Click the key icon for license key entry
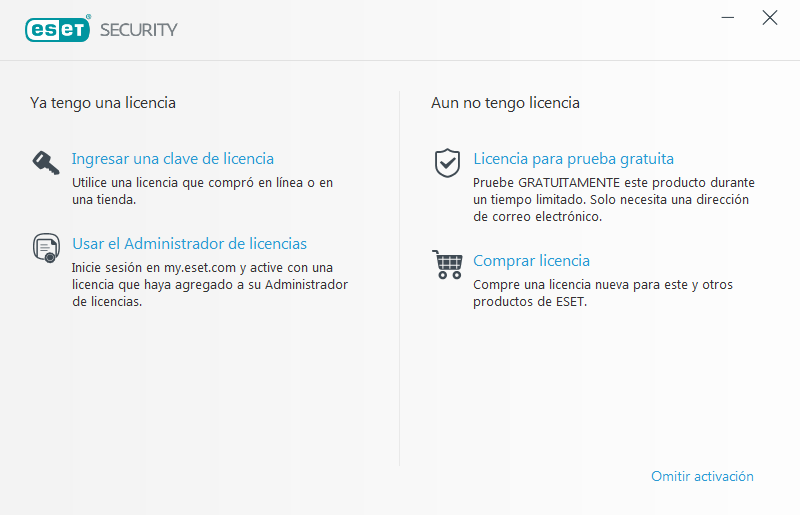The height and width of the screenshot is (515, 800). 46,163
